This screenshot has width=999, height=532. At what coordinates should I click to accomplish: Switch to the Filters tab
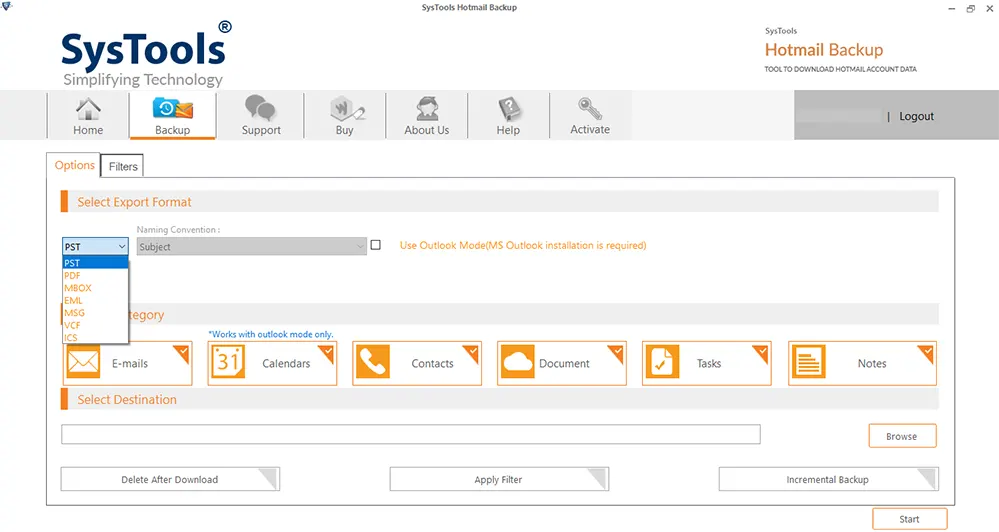[122, 166]
